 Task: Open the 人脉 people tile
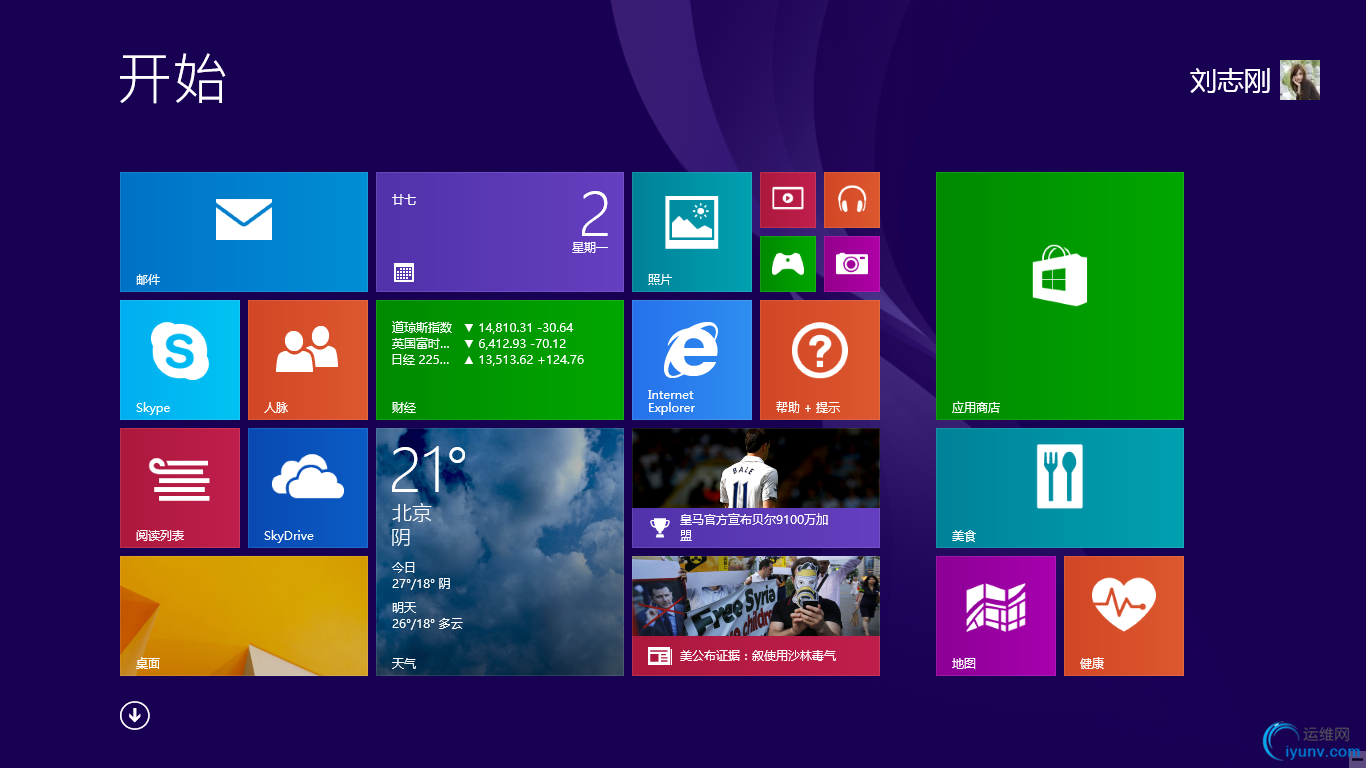coord(308,360)
